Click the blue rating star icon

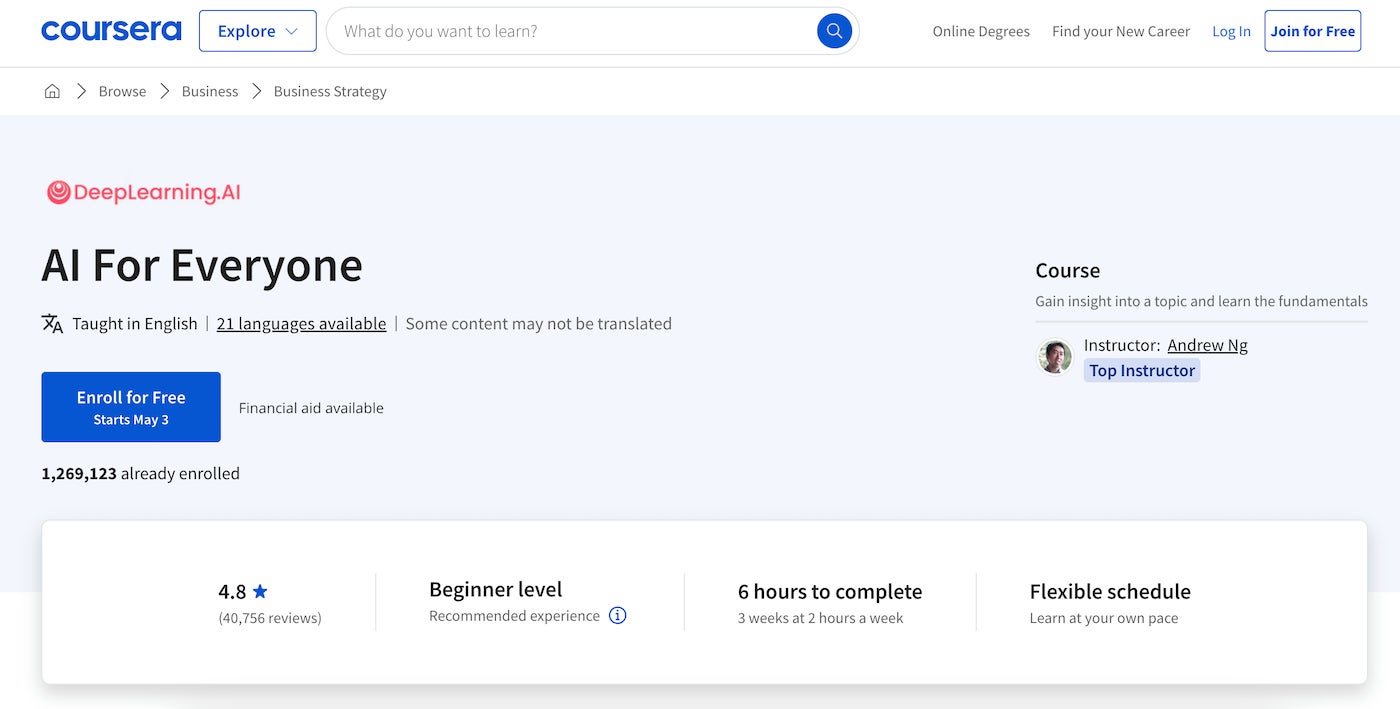coord(260,591)
